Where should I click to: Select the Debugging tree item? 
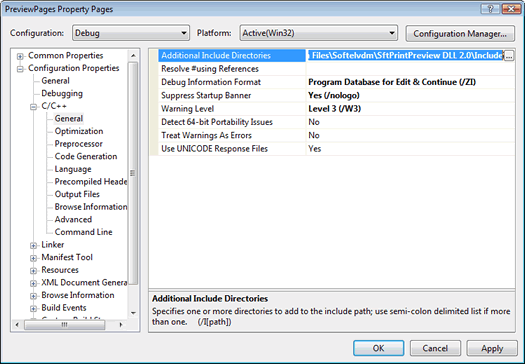tap(62, 93)
